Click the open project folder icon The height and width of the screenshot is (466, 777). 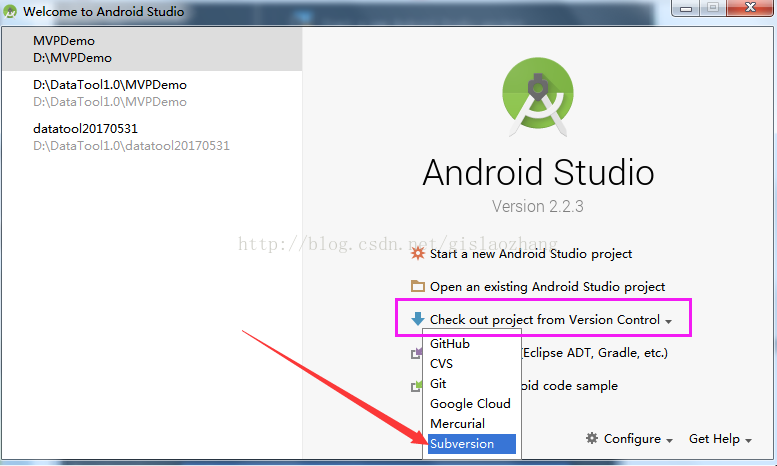(x=418, y=287)
